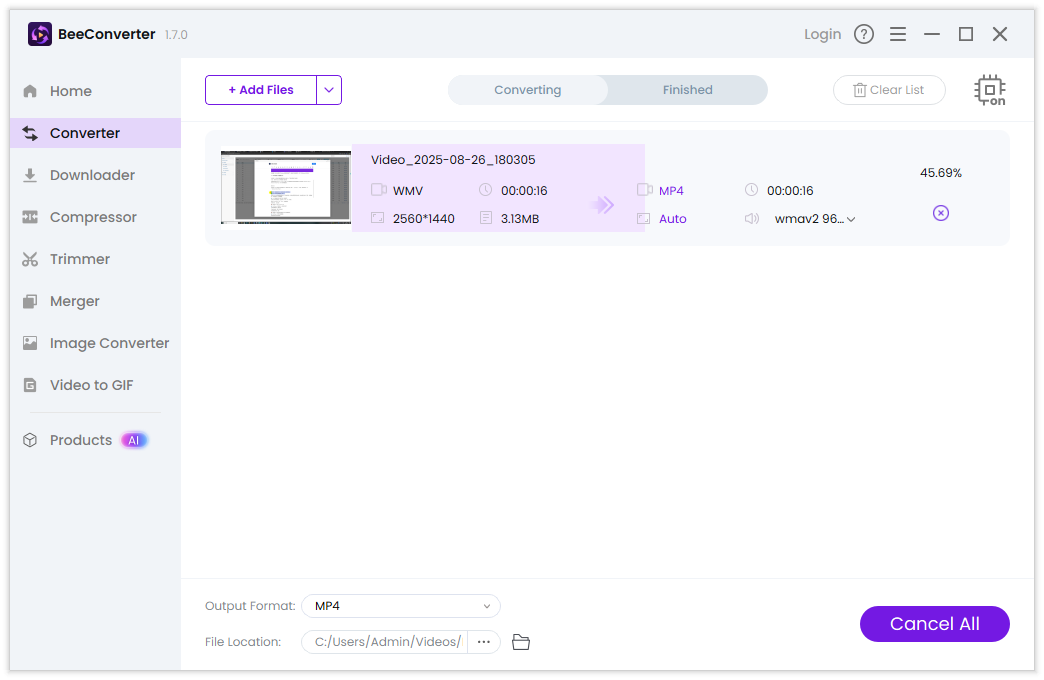
Task: Switch to the Finished tab
Action: click(687, 90)
